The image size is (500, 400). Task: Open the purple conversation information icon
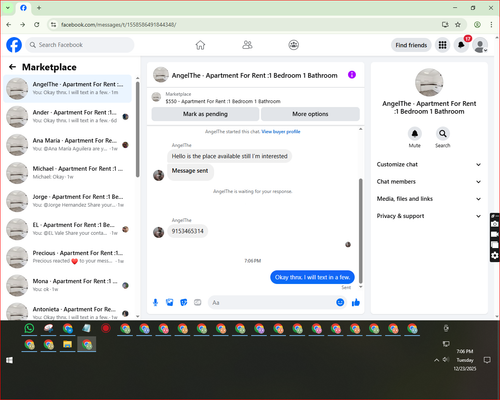[x=352, y=75]
